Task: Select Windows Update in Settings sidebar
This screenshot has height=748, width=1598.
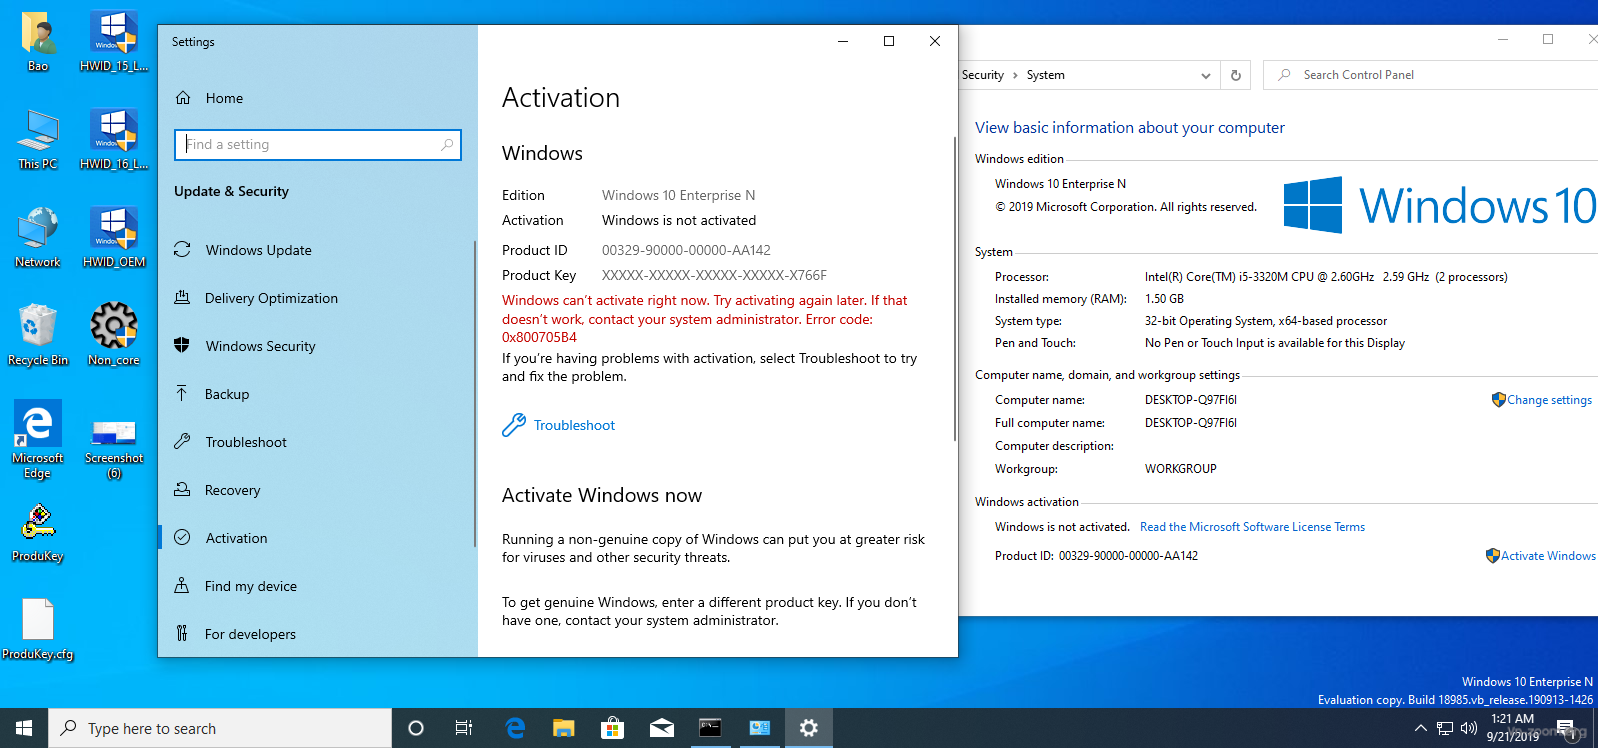Action: [x=316, y=250]
